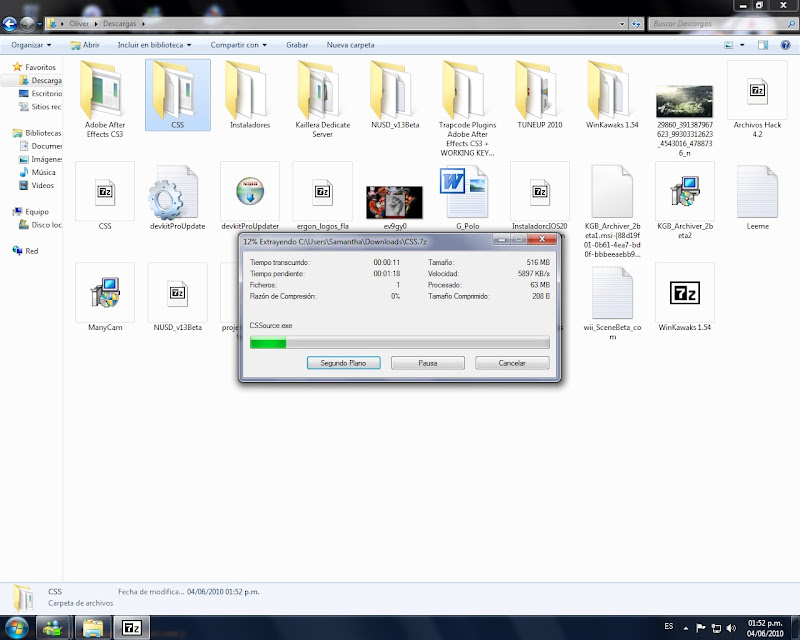Select the ev9gy0 image thumbnail
This screenshot has width=800, height=640.
coord(394,202)
